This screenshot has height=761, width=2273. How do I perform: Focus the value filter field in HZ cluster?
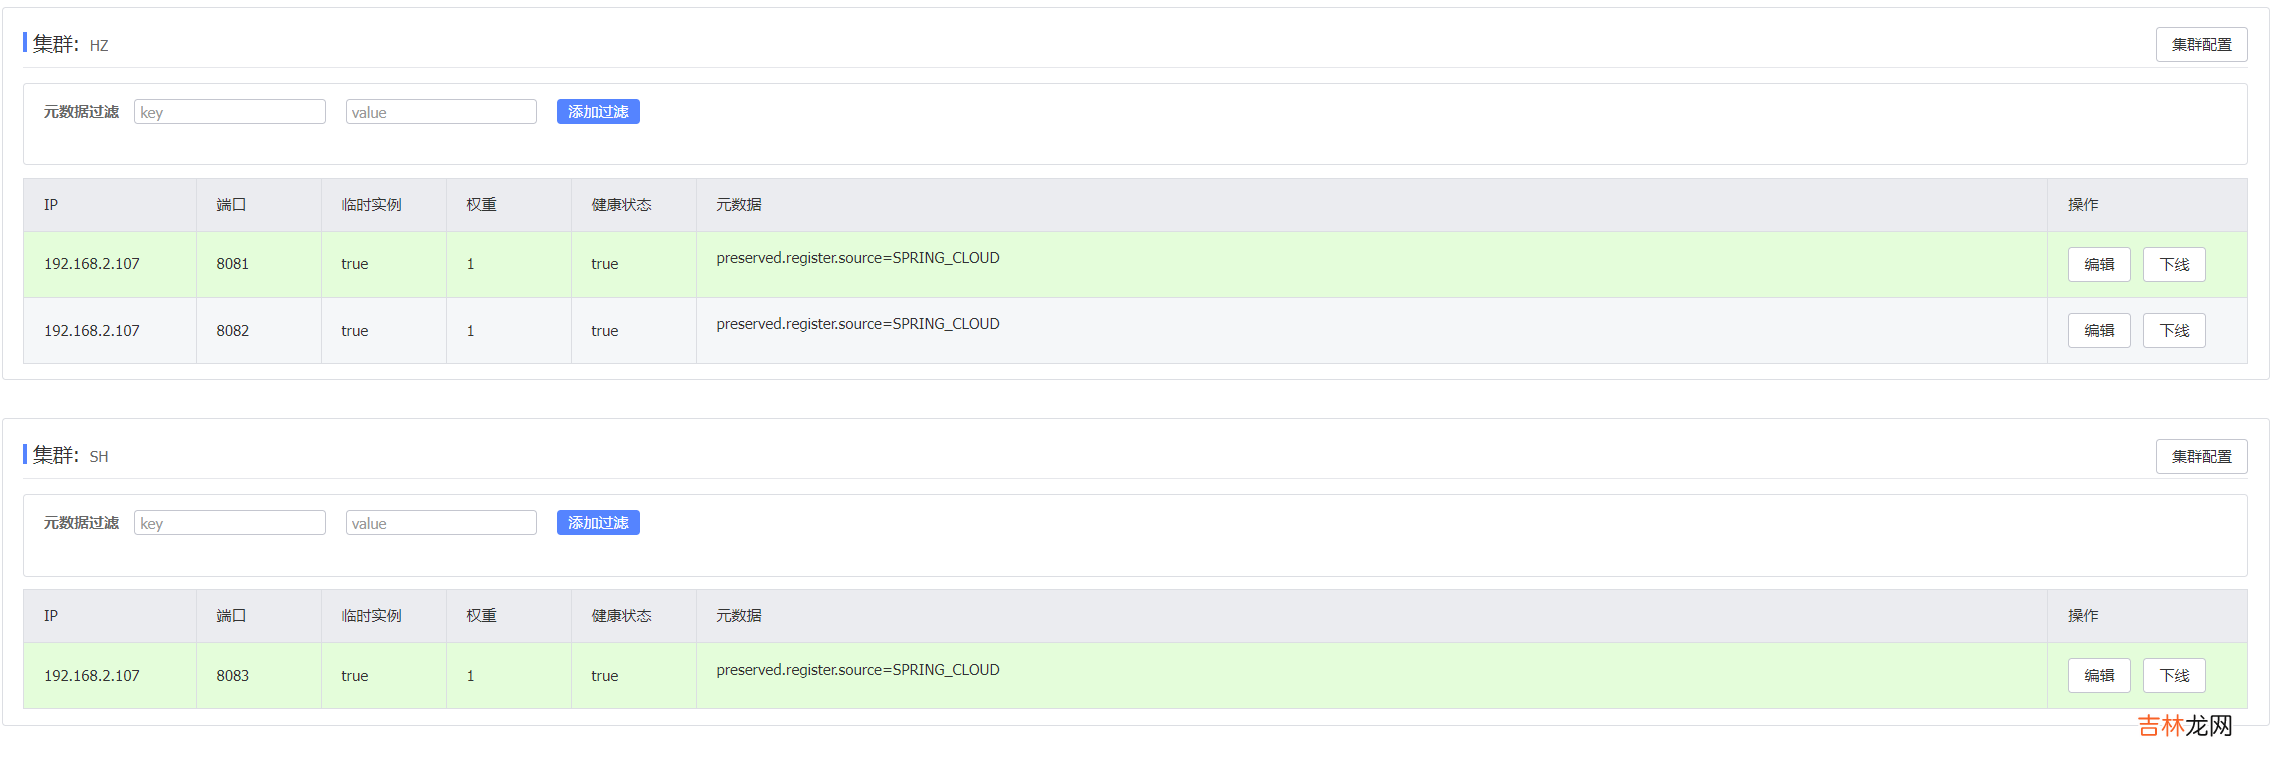click(441, 112)
